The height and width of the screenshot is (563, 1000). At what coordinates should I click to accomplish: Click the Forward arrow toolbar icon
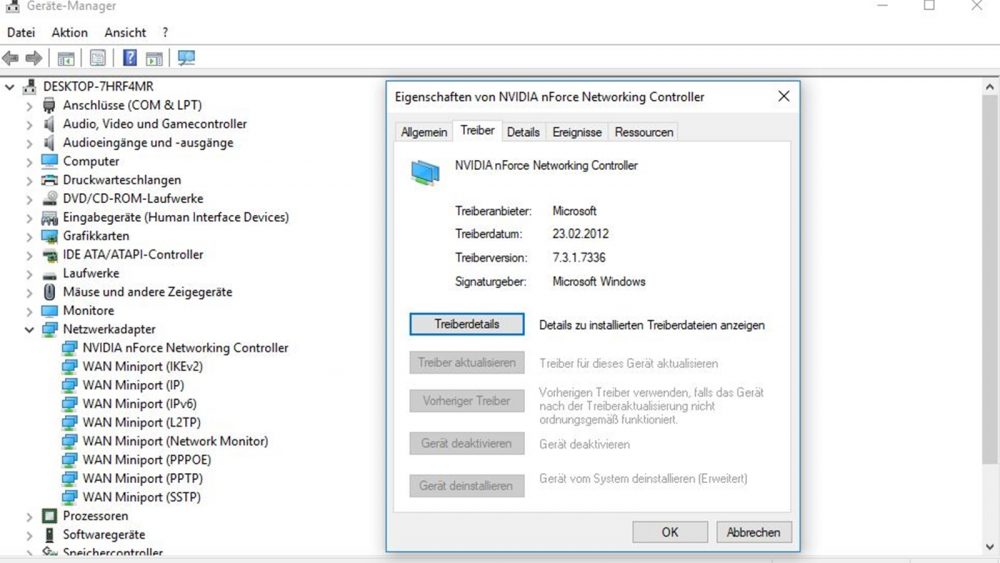click(34, 59)
